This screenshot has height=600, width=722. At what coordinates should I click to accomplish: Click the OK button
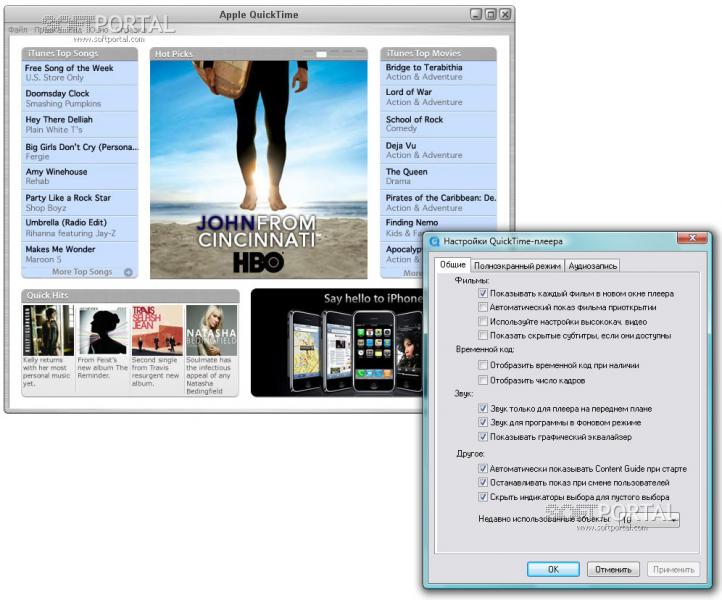click(553, 569)
